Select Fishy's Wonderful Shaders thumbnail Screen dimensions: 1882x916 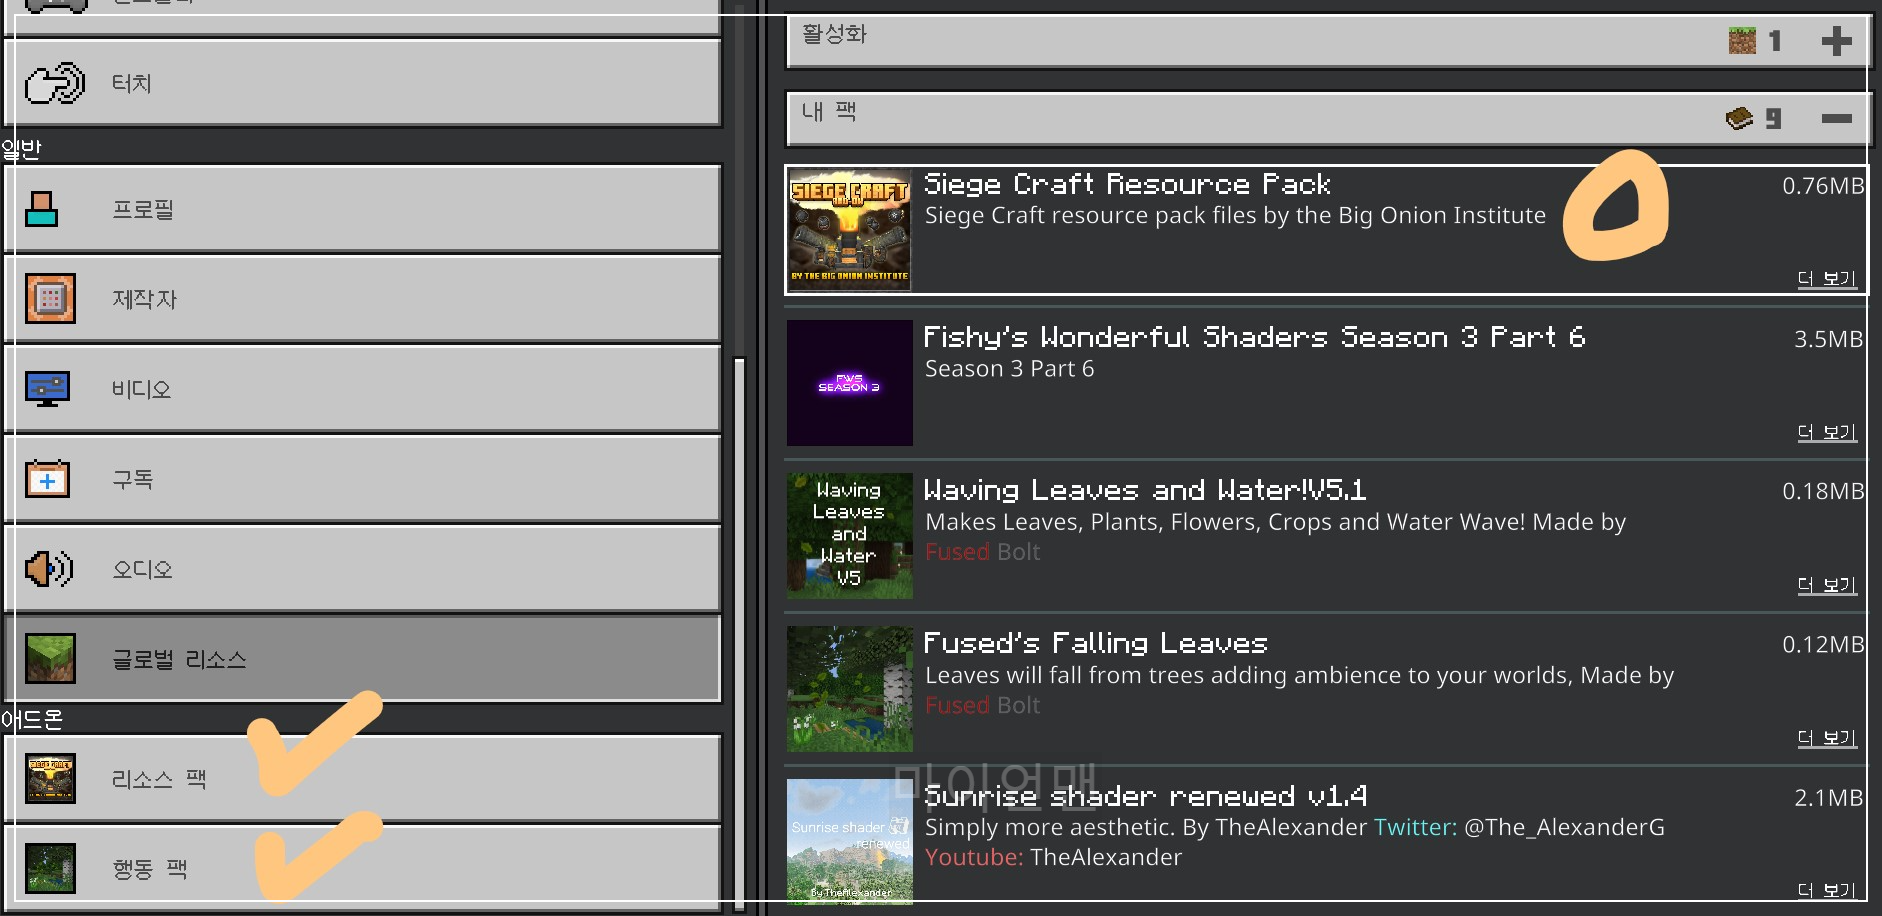[x=849, y=383]
